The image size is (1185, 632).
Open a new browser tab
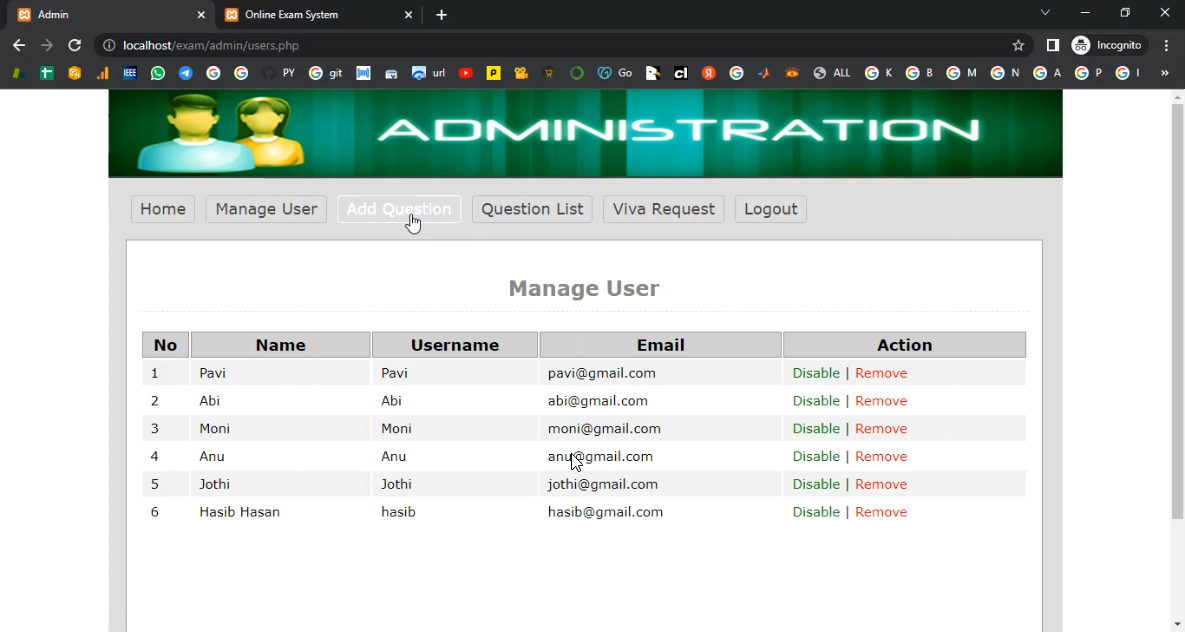(x=441, y=15)
